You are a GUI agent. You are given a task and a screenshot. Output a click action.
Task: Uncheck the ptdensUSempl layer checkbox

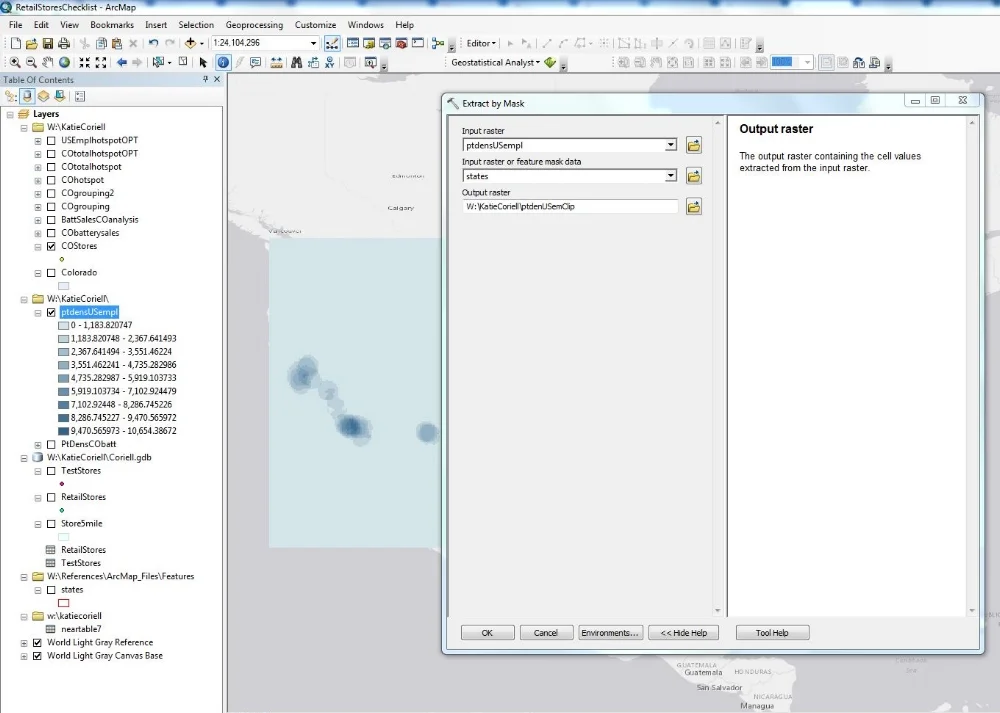[51, 312]
